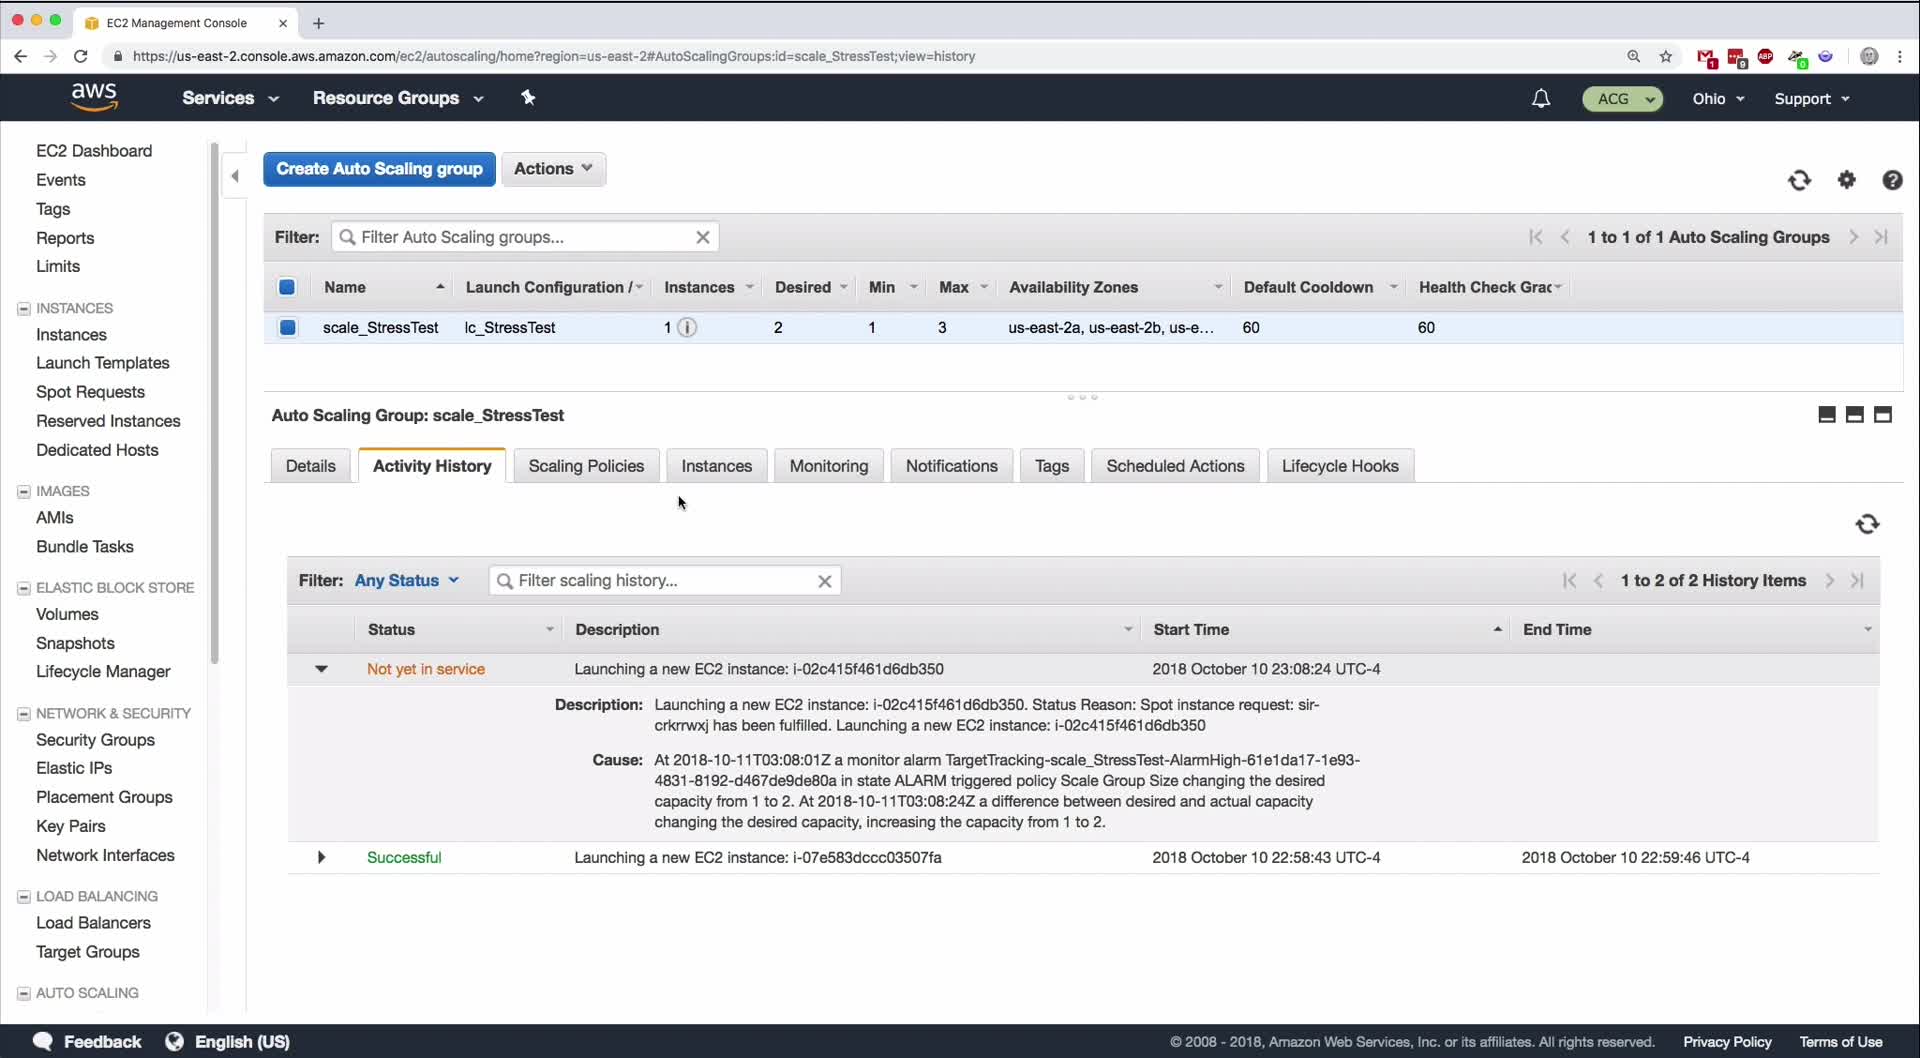Open a new browser tab
Image resolution: width=1920 pixels, height=1058 pixels.
tap(318, 23)
